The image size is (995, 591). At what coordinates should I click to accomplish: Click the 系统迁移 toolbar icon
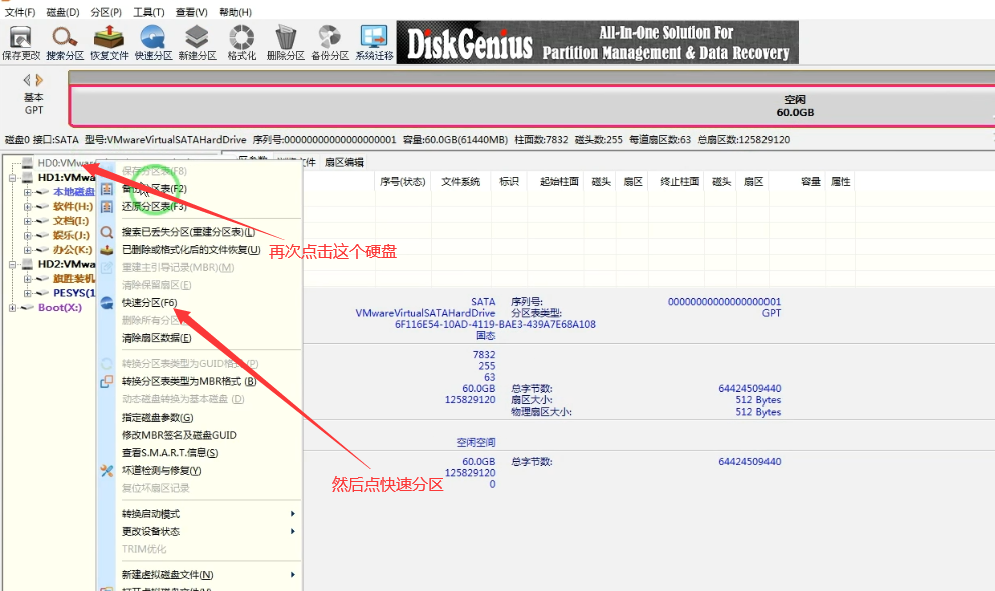point(374,43)
